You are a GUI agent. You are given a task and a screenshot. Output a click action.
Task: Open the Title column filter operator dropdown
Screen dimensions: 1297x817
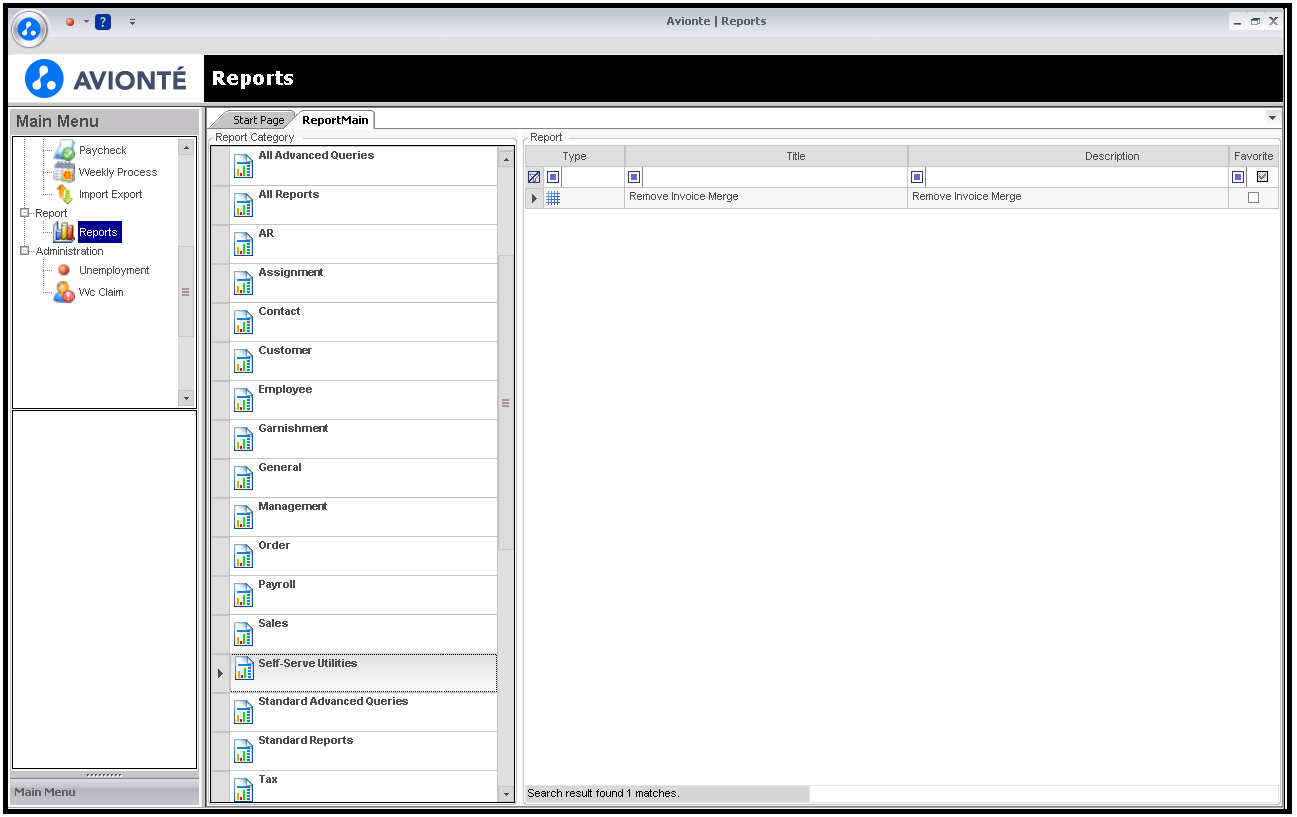pyautogui.click(x=634, y=177)
